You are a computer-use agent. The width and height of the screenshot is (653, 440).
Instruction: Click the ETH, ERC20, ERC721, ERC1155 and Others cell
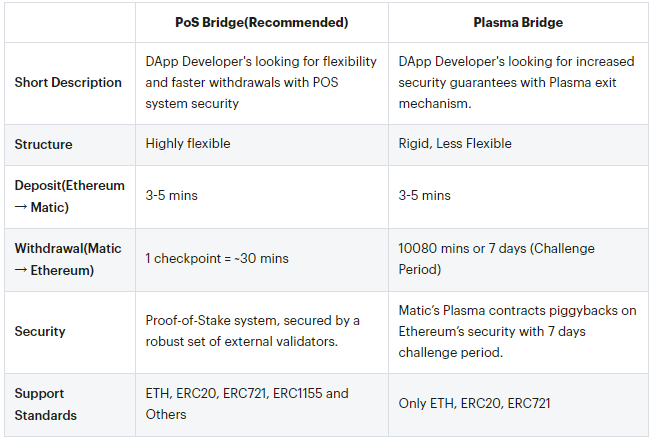[x=247, y=404]
